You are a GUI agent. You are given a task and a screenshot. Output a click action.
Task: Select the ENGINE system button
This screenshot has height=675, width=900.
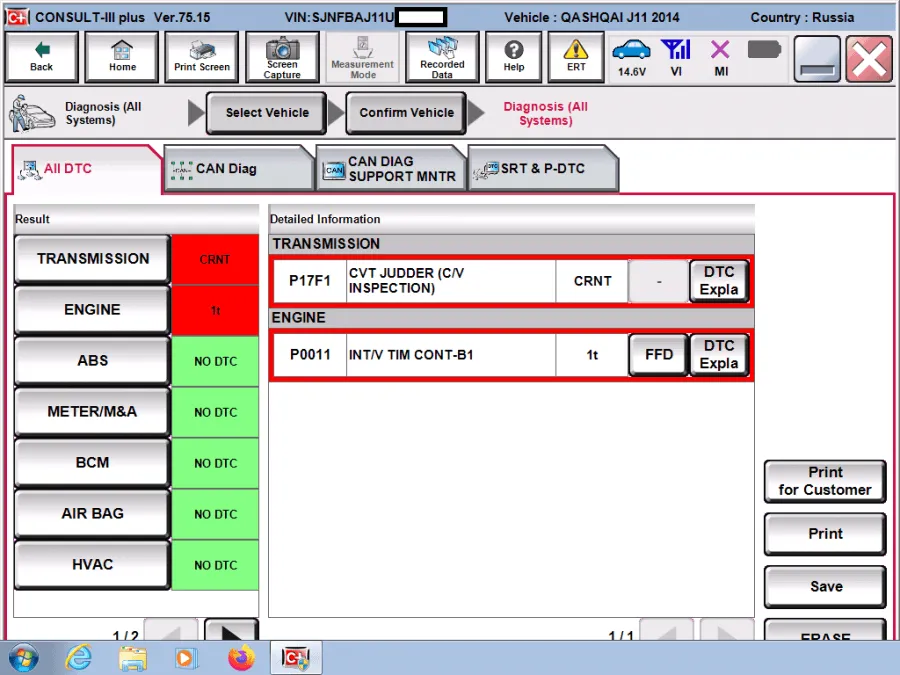[x=92, y=310]
